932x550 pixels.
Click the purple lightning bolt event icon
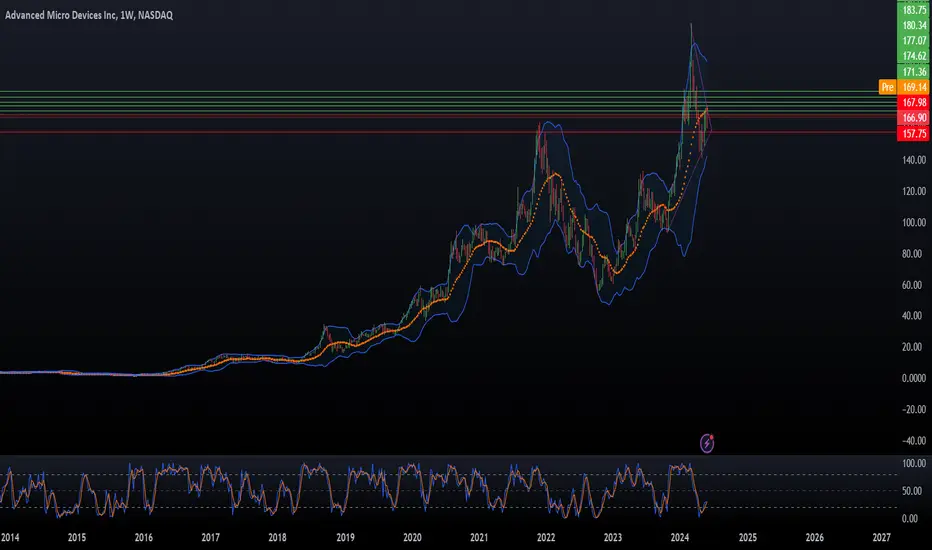pos(706,443)
